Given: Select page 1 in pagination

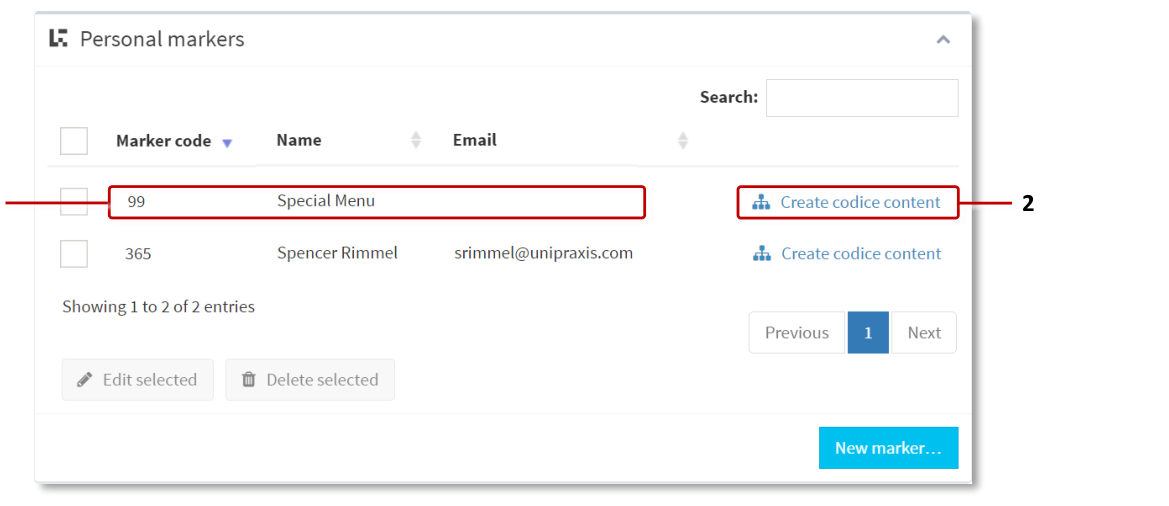Looking at the screenshot, I should pos(868,333).
